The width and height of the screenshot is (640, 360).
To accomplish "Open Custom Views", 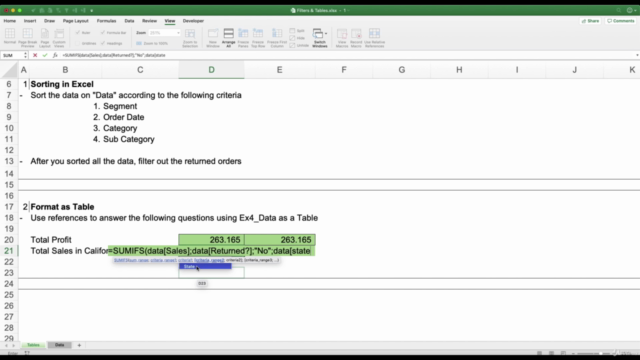I will pyautogui.click(x=59, y=38).
